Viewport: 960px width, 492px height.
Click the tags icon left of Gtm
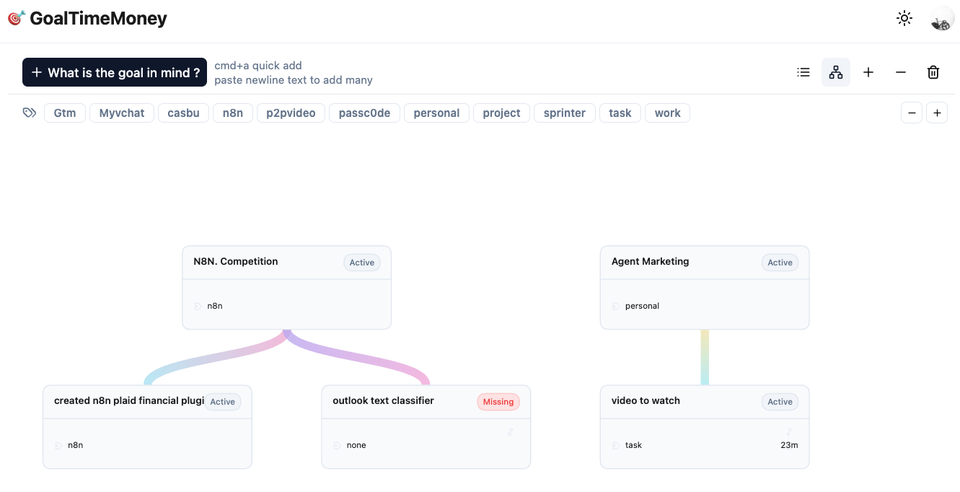click(x=29, y=113)
